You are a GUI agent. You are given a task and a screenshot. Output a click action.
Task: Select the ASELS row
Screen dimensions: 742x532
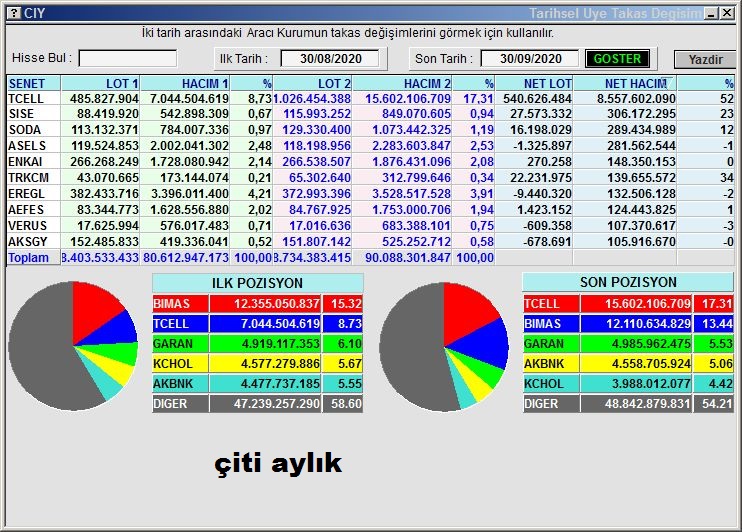(371, 146)
